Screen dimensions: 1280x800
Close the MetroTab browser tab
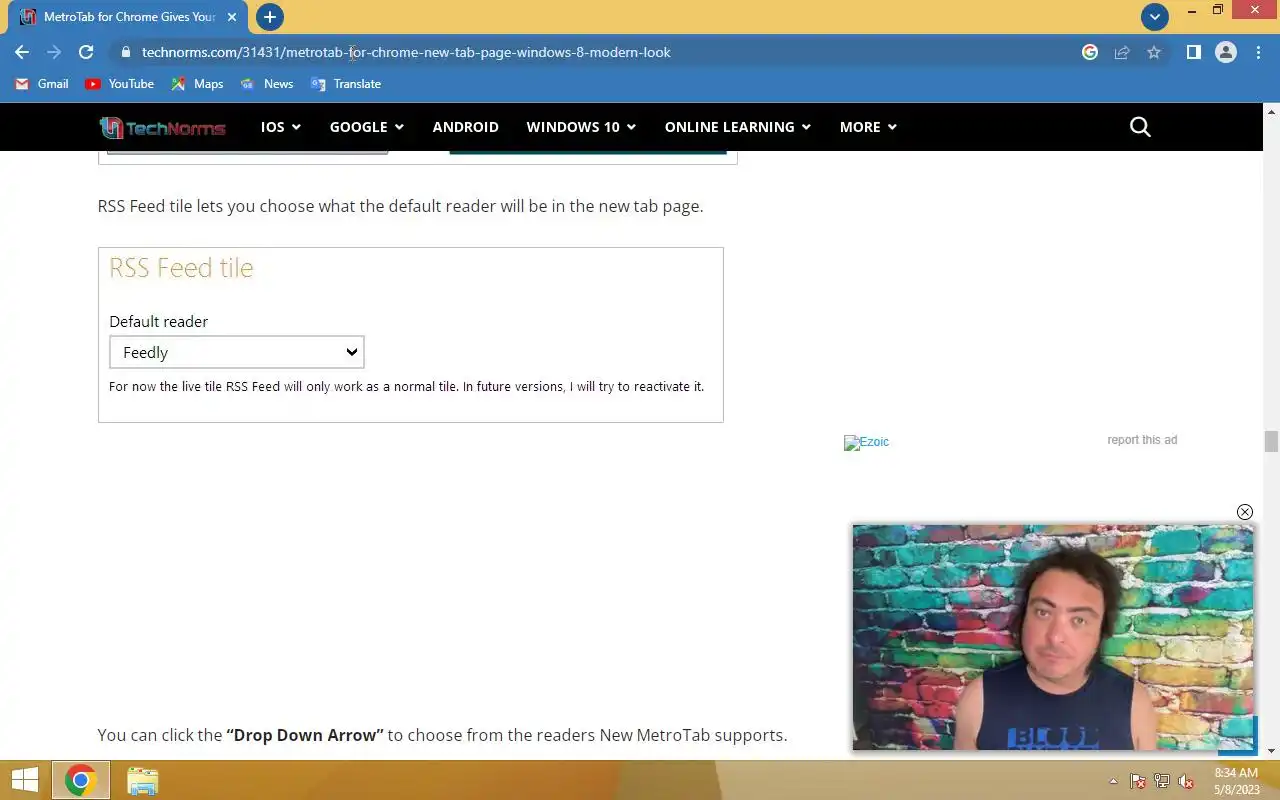232,17
